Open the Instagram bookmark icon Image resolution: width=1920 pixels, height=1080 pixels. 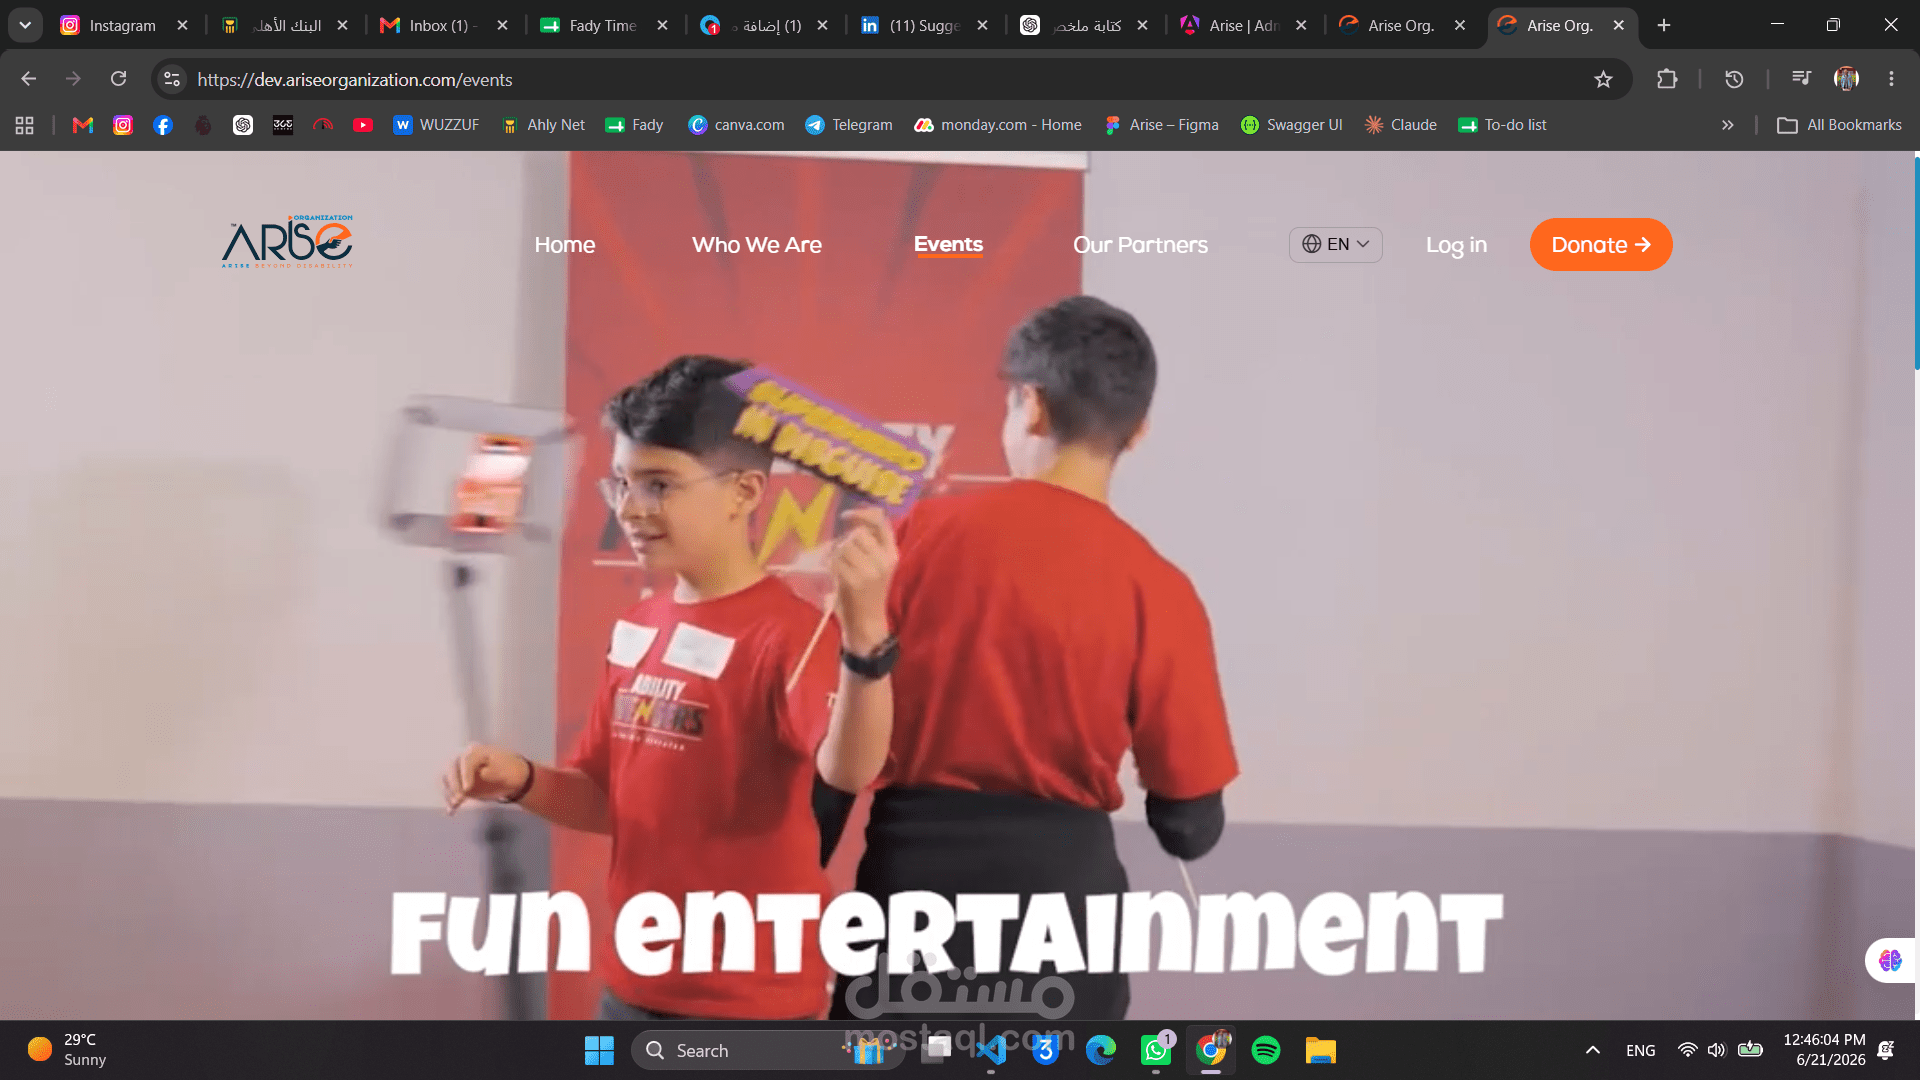123,125
